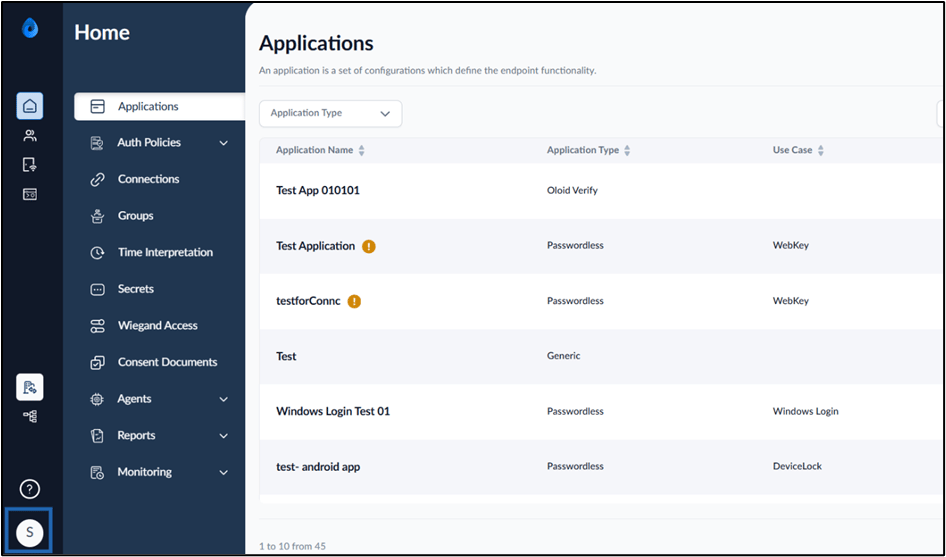
Task: Open the Test Application row name
Action: tap(316, 246)
